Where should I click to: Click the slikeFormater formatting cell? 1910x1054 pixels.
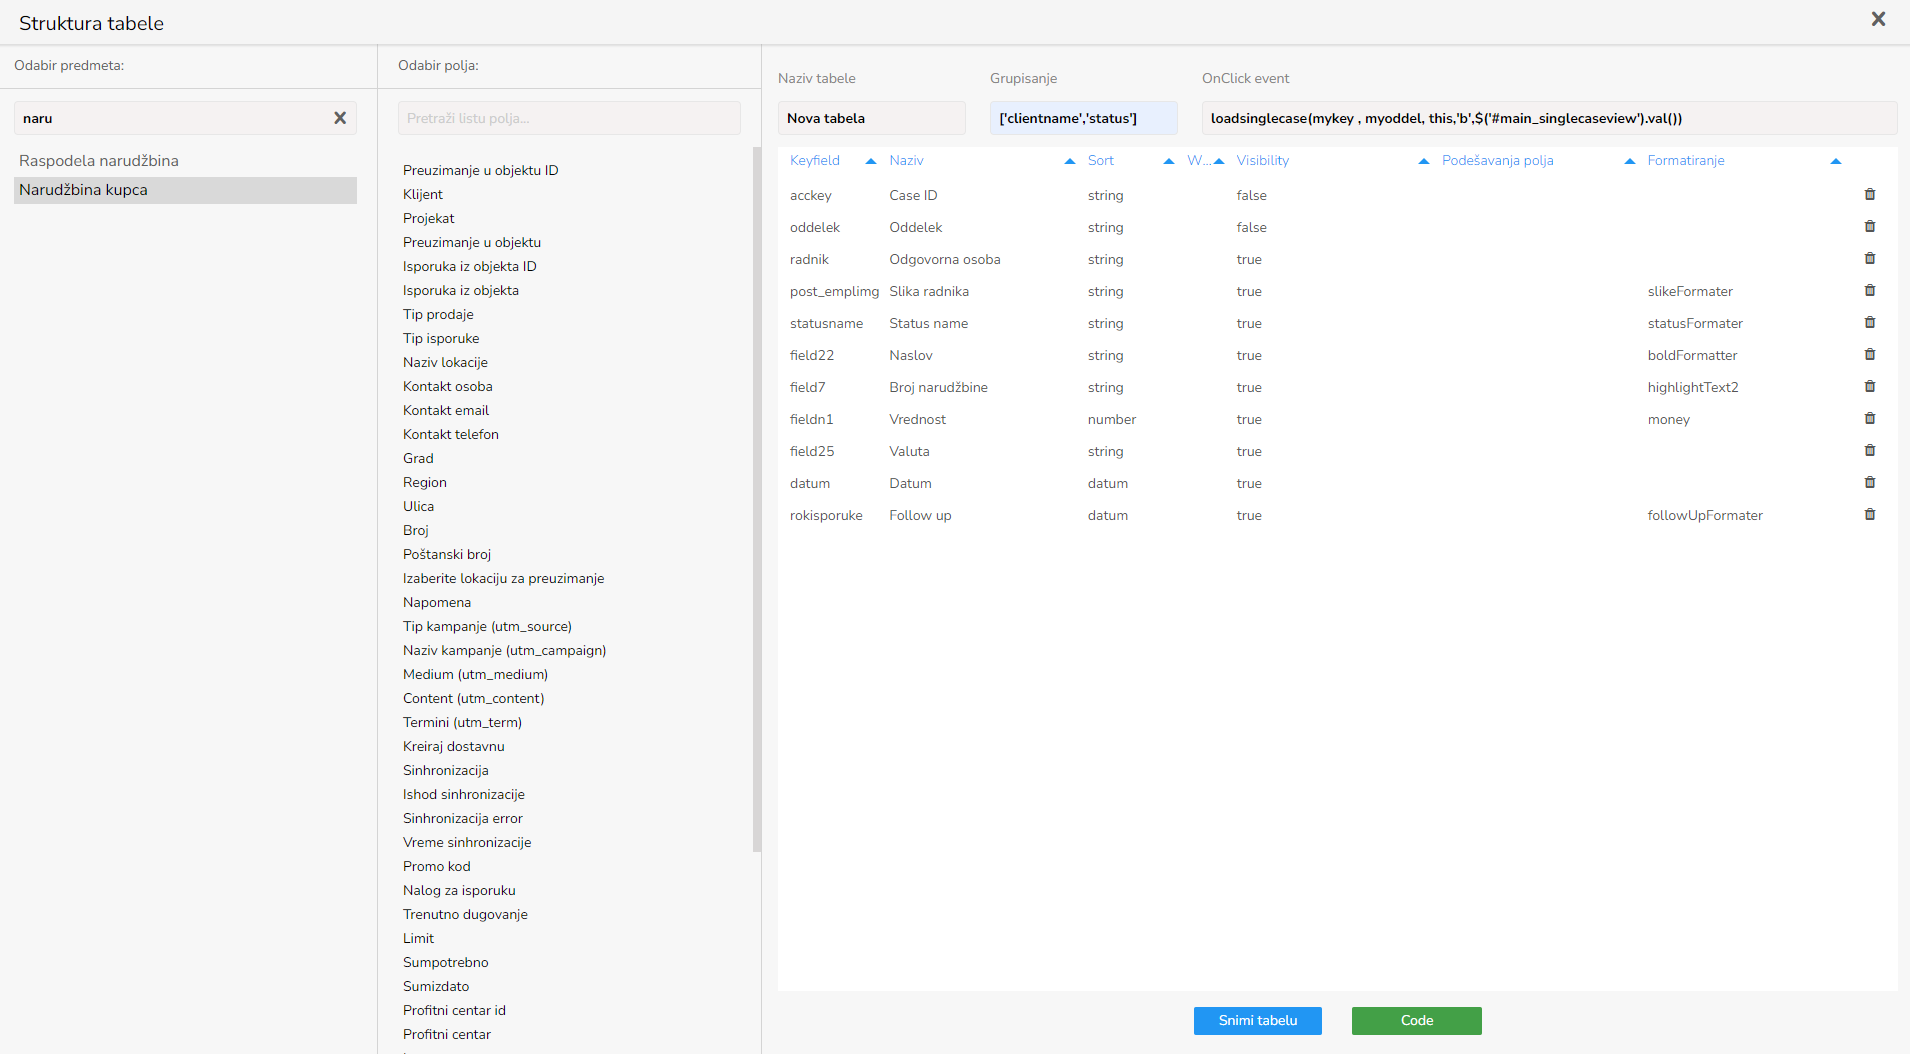(1690, 292)
